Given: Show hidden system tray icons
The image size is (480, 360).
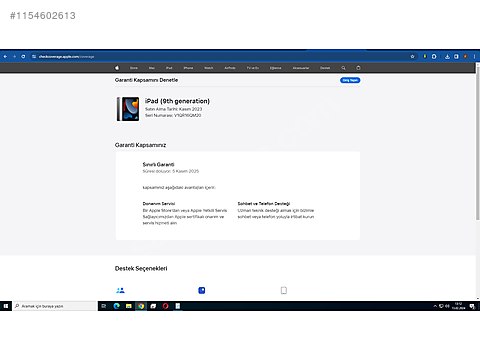Looking at the screenshot, I should coord(435,306).
